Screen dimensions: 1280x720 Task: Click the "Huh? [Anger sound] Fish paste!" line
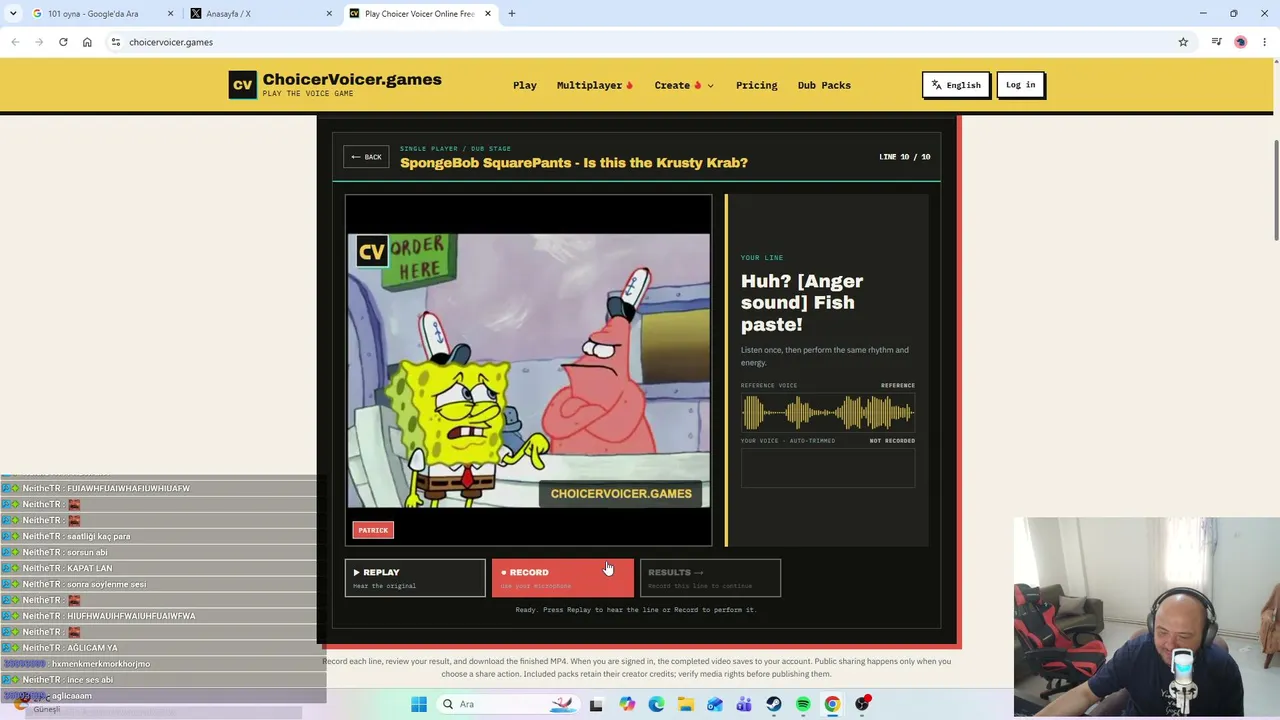[x=802, y=303]
